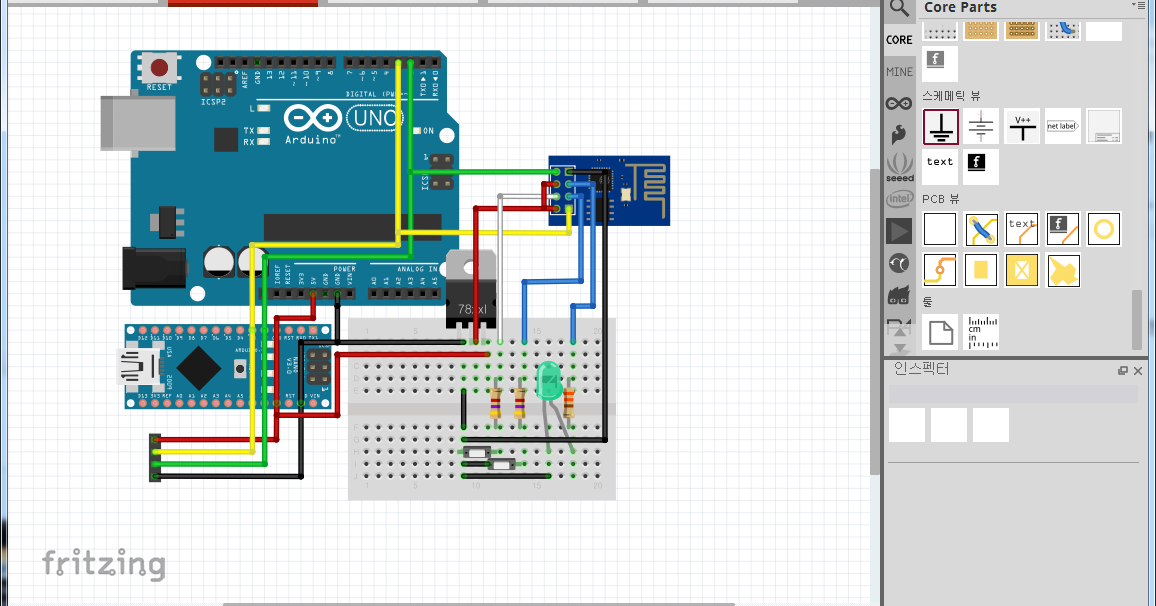
Task: Select the copper fill PCB part
Action: (1063, 270)
